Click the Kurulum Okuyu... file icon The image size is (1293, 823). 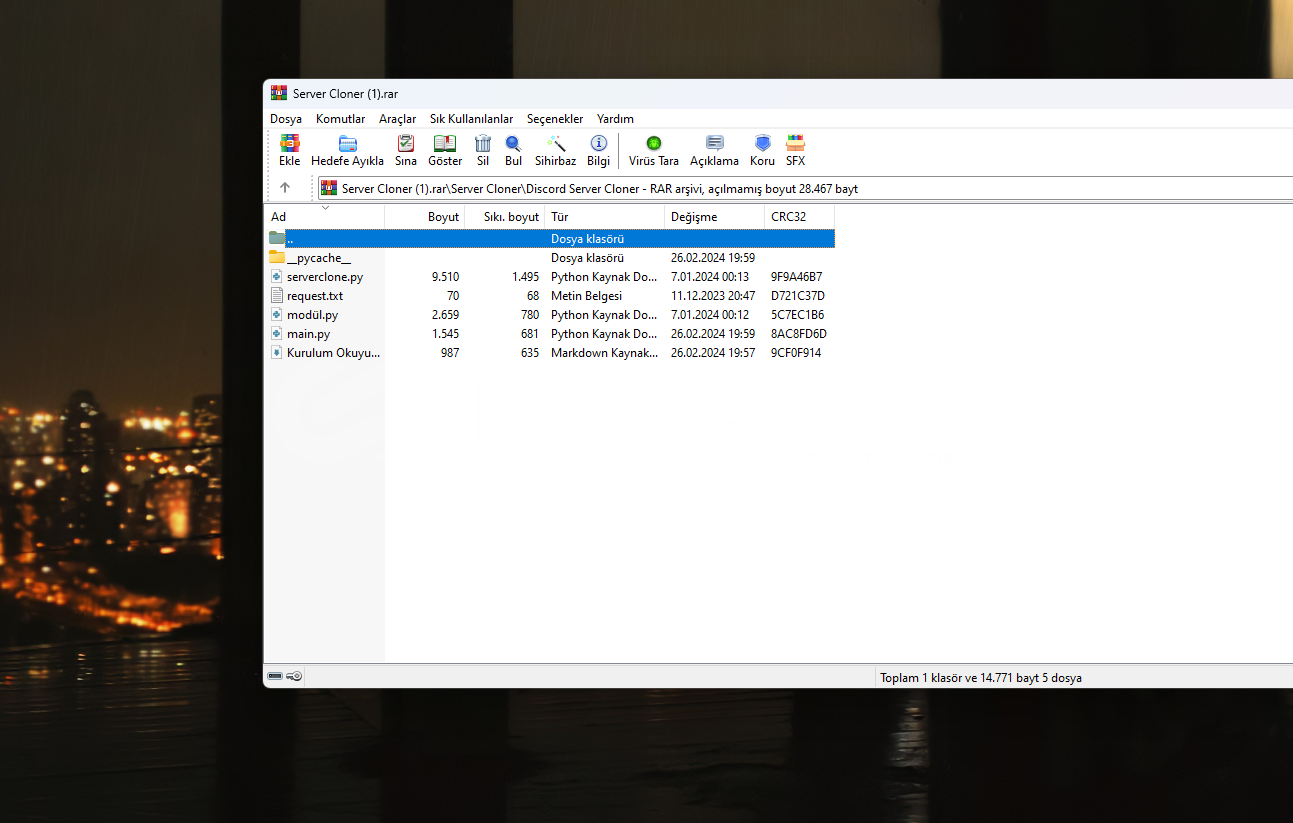click(x=277, y=352)
